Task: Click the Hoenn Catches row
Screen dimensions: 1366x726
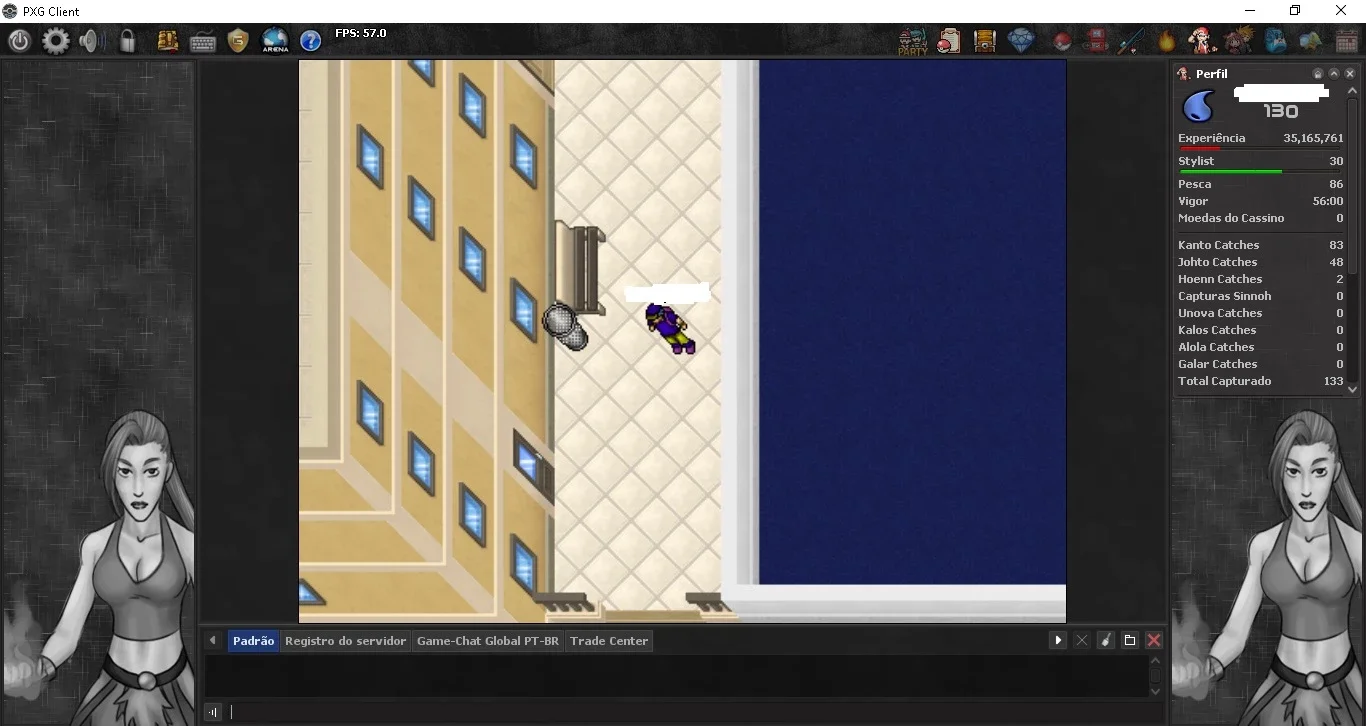Action: coord(1261,279)
